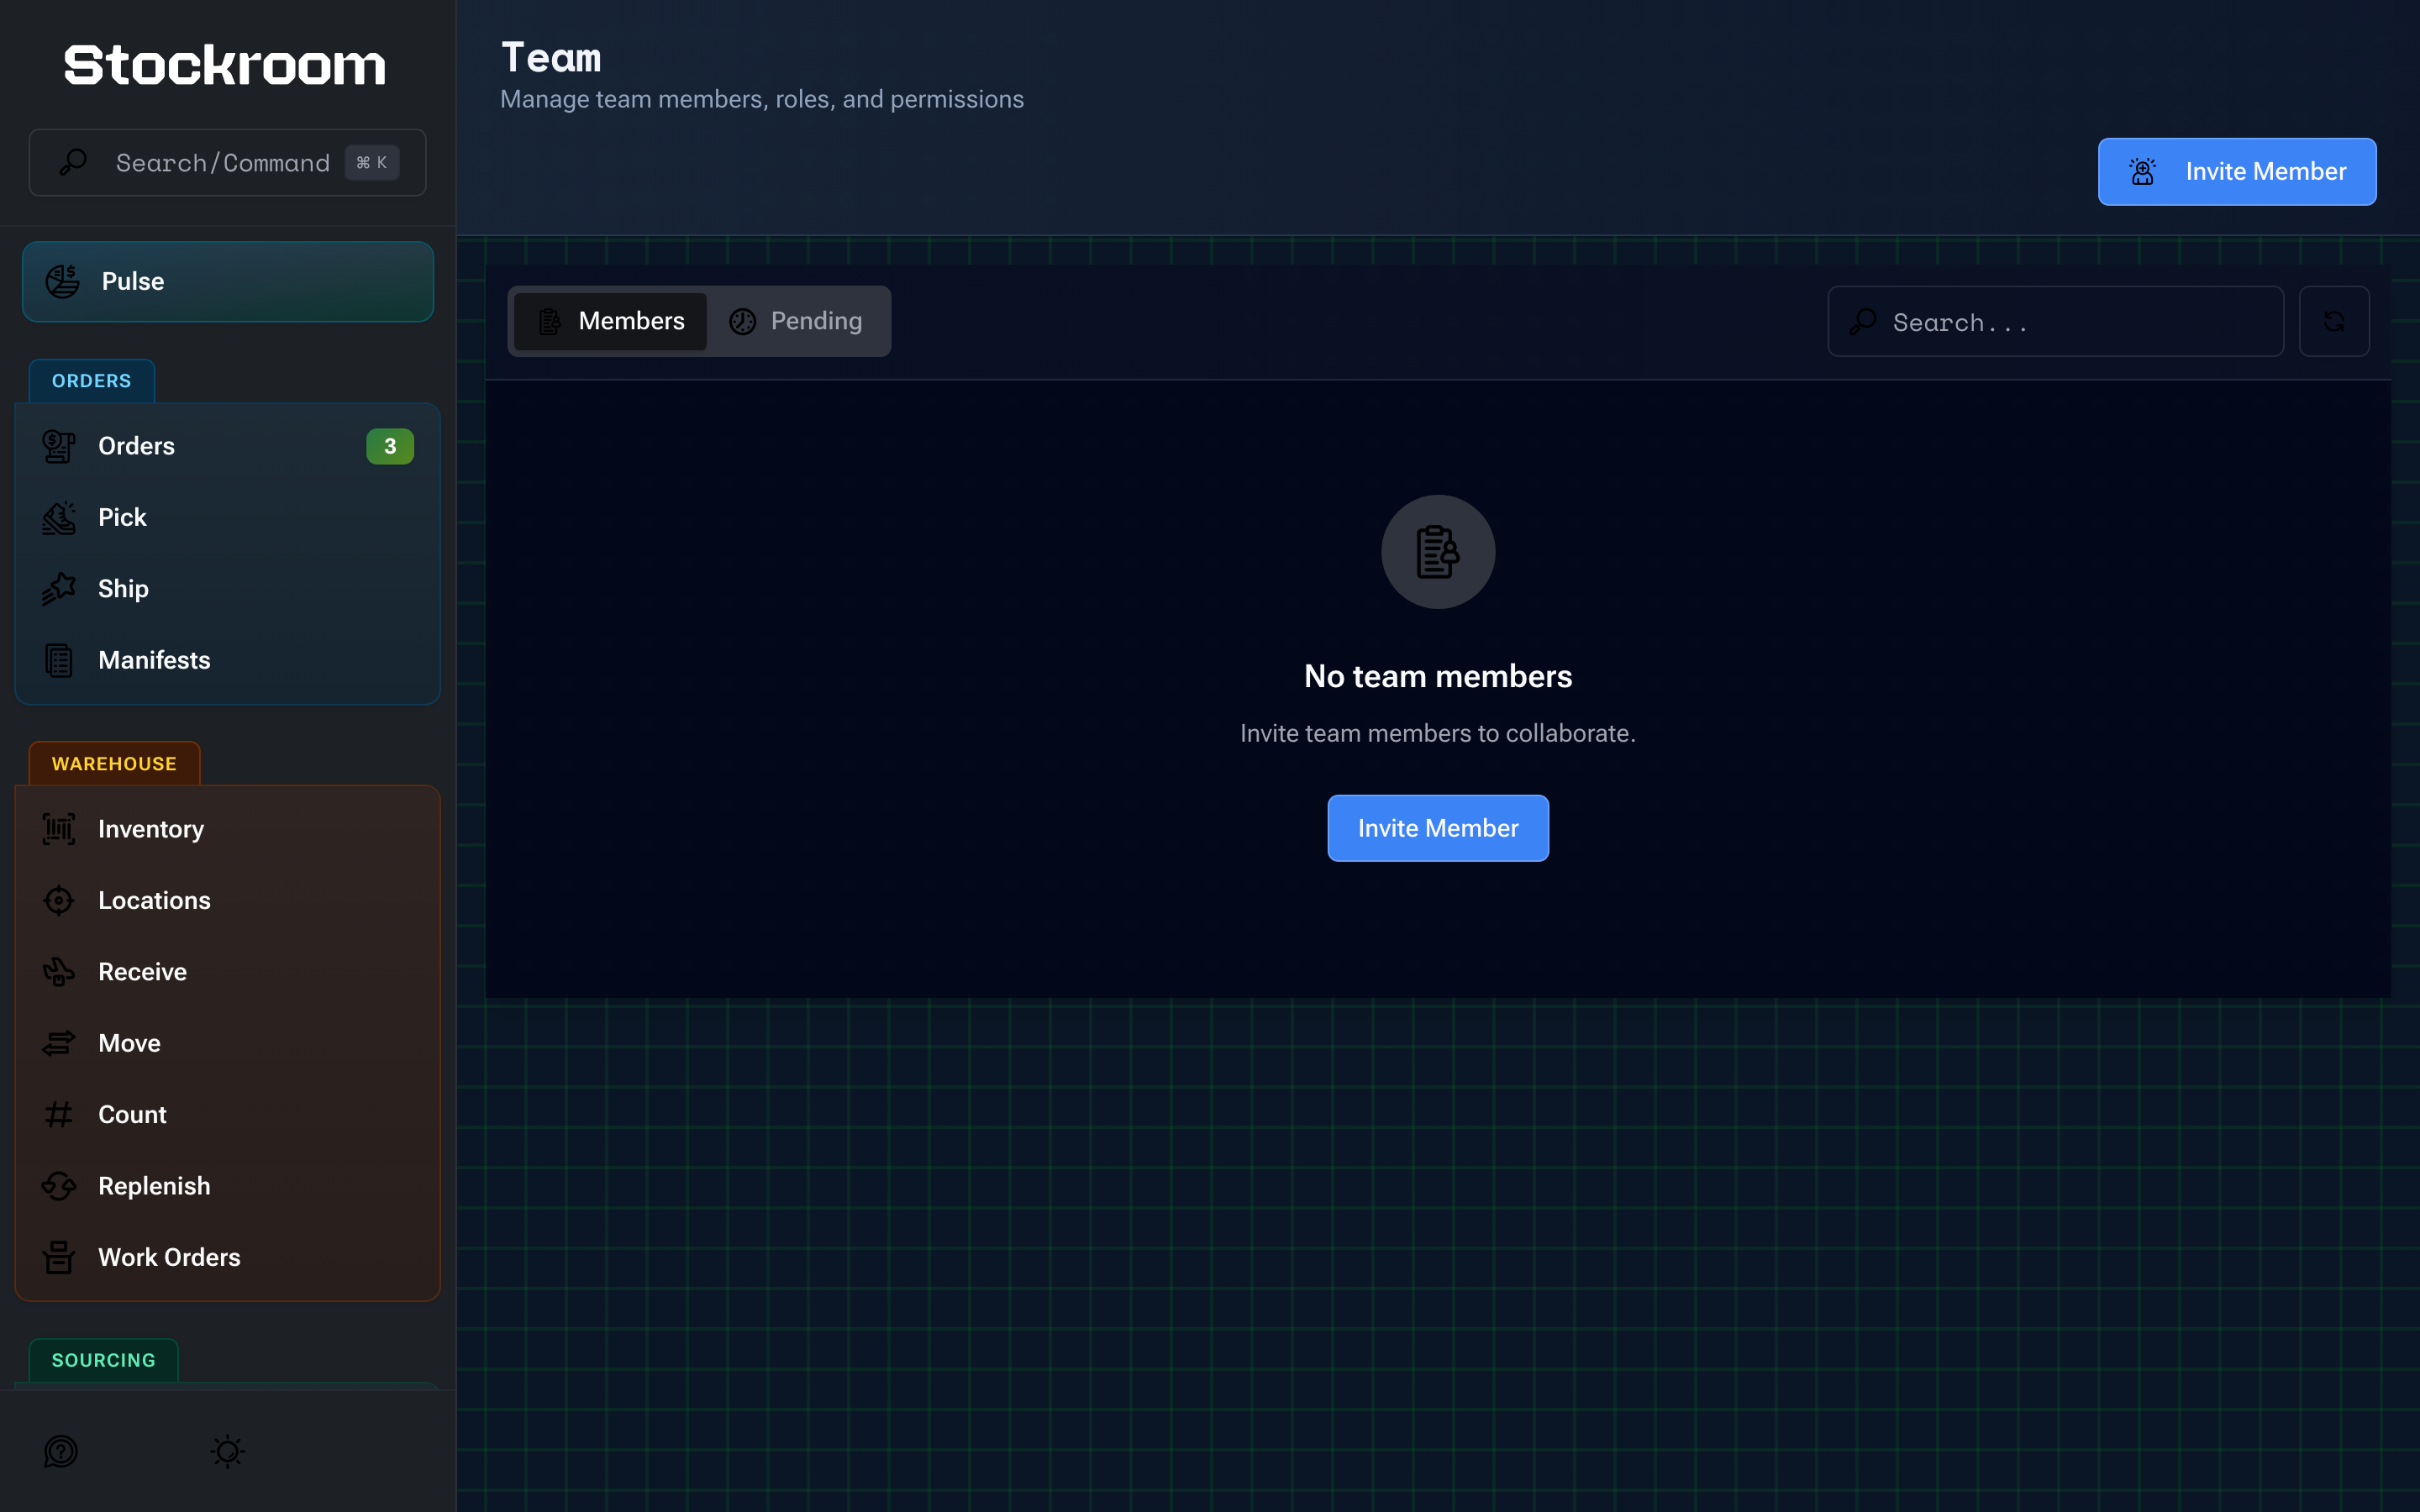Click the person icon on Invite Member
Viewport: 2420px width, 1512px height.
click(x=2142, y=172)
